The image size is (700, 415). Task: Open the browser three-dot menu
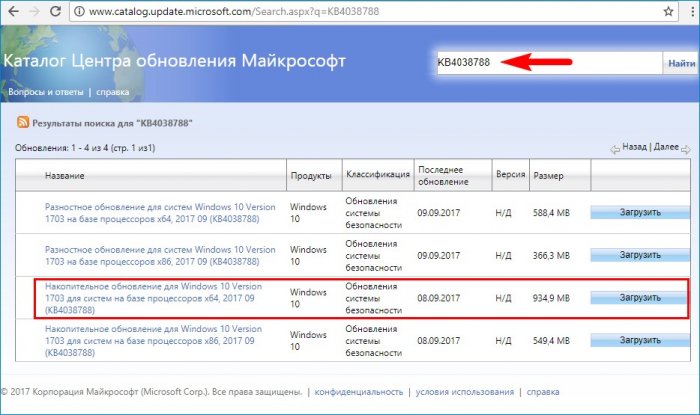click(x=692, y=11)
